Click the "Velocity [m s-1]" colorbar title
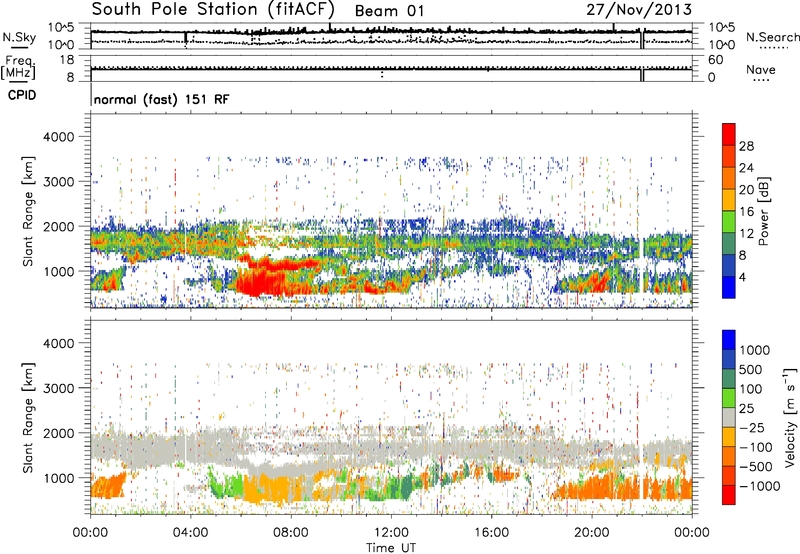The width and height of the screenshot is (800, 554). click(790, 417)
